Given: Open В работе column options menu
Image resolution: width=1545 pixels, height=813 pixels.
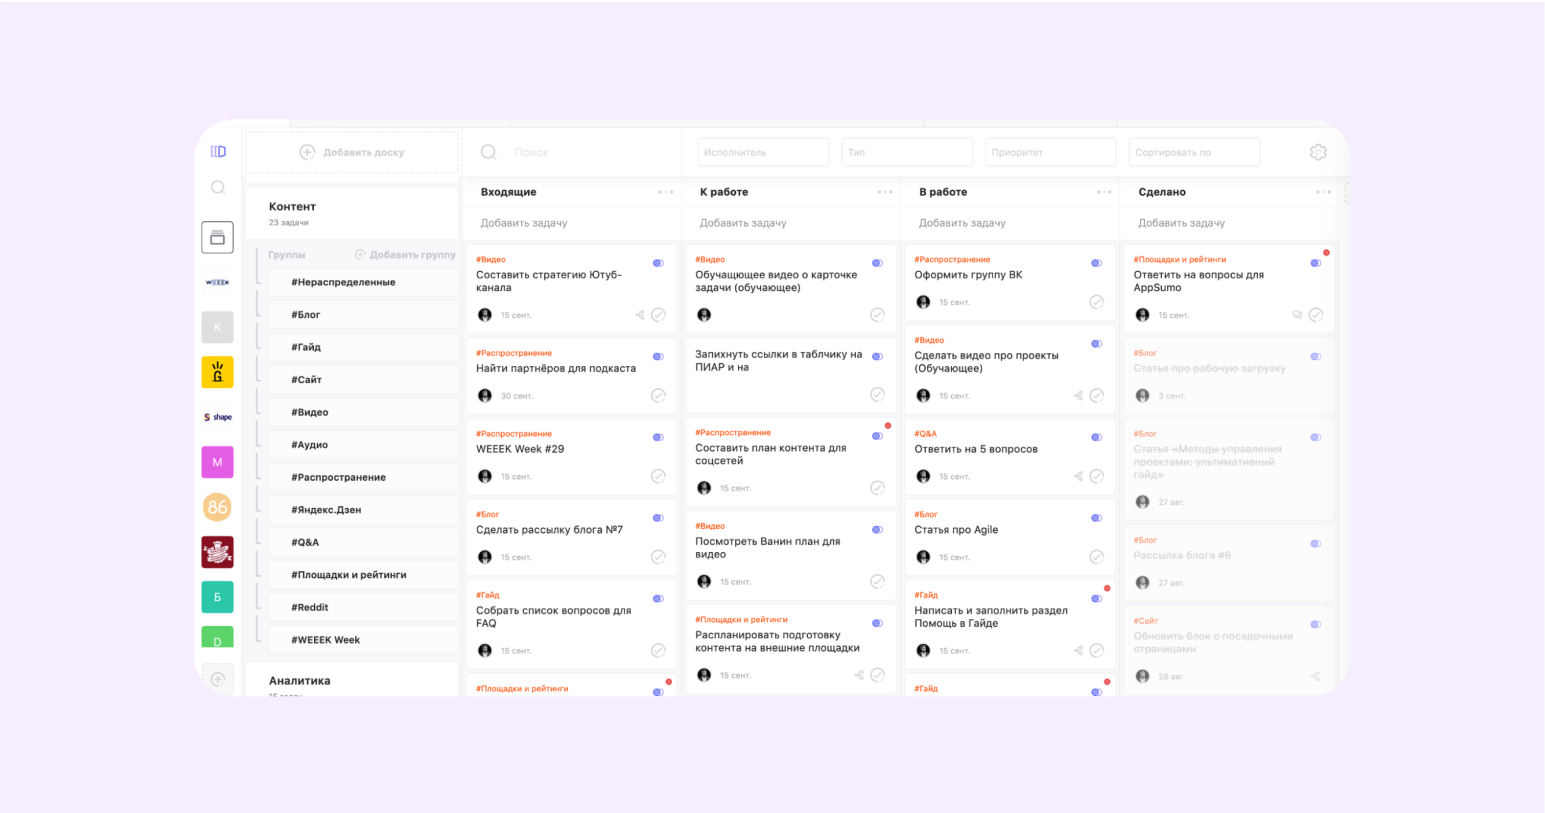Looking at the screenshot, I should point(1104,192).
